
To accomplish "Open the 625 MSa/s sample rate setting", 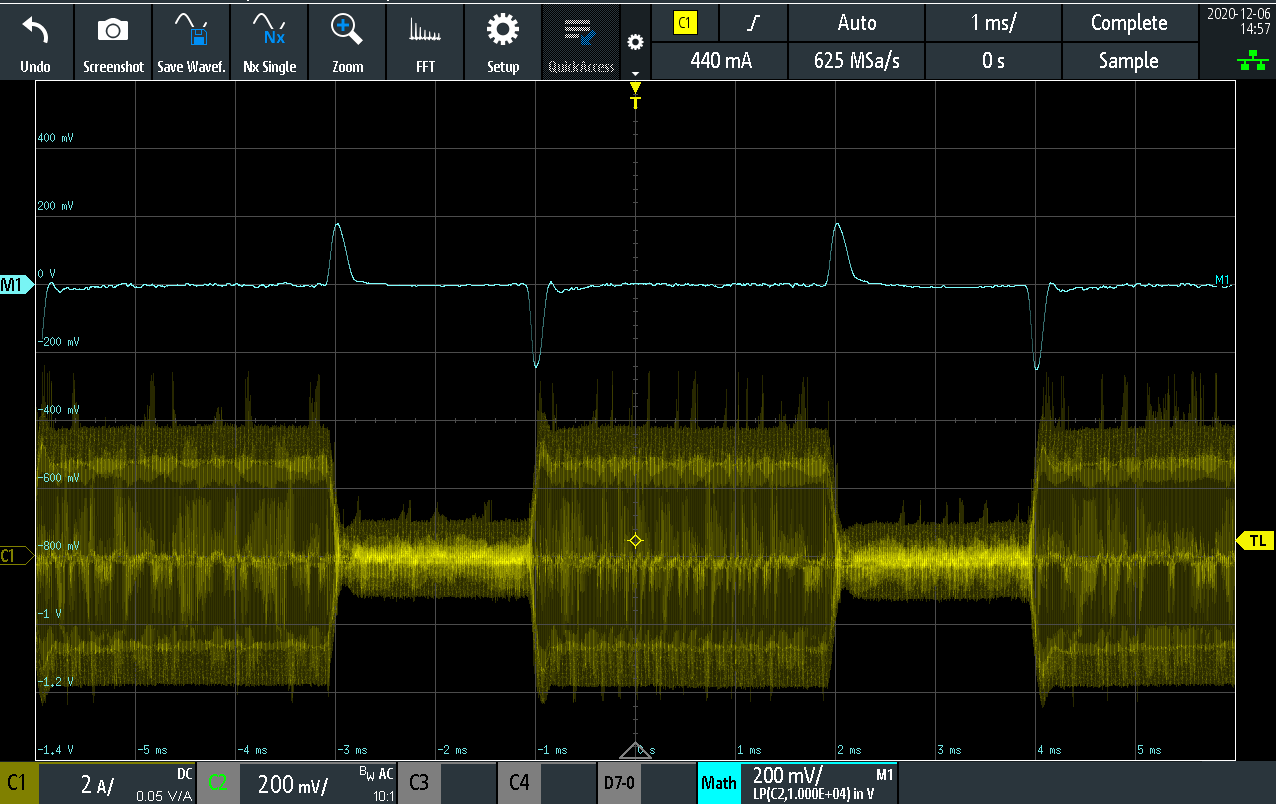I will [x=857, y=61].
